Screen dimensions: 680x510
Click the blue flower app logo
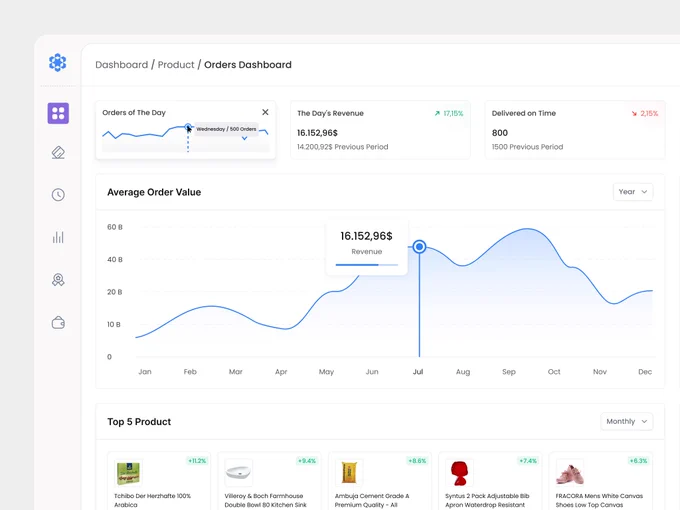point(58,62)
